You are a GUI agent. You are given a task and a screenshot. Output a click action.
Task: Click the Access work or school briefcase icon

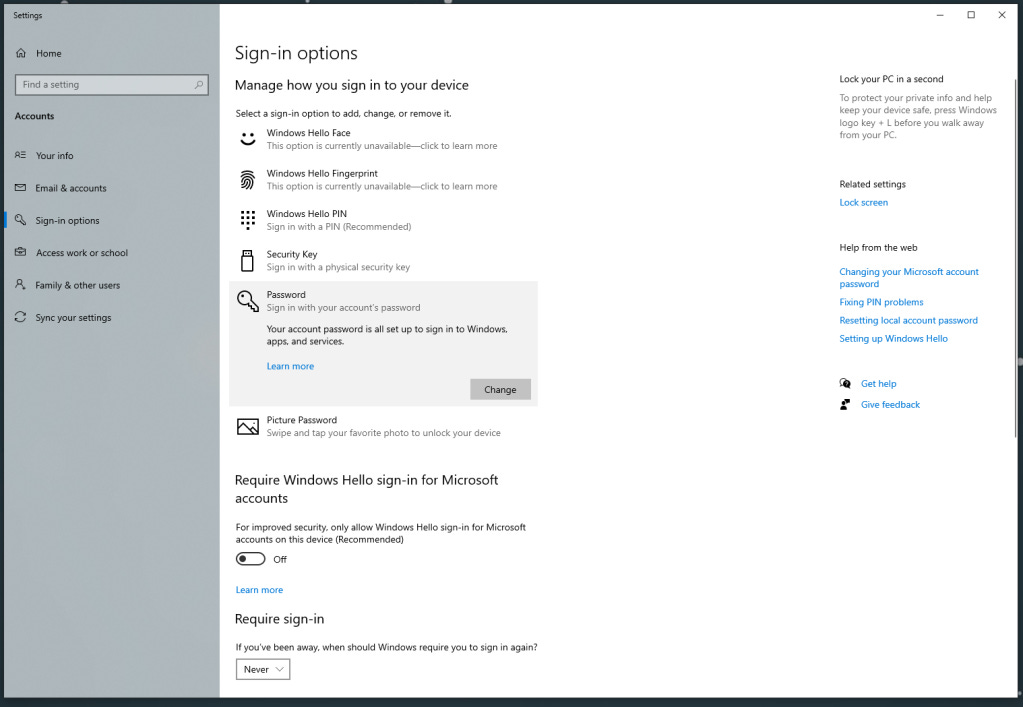point(21,252)
